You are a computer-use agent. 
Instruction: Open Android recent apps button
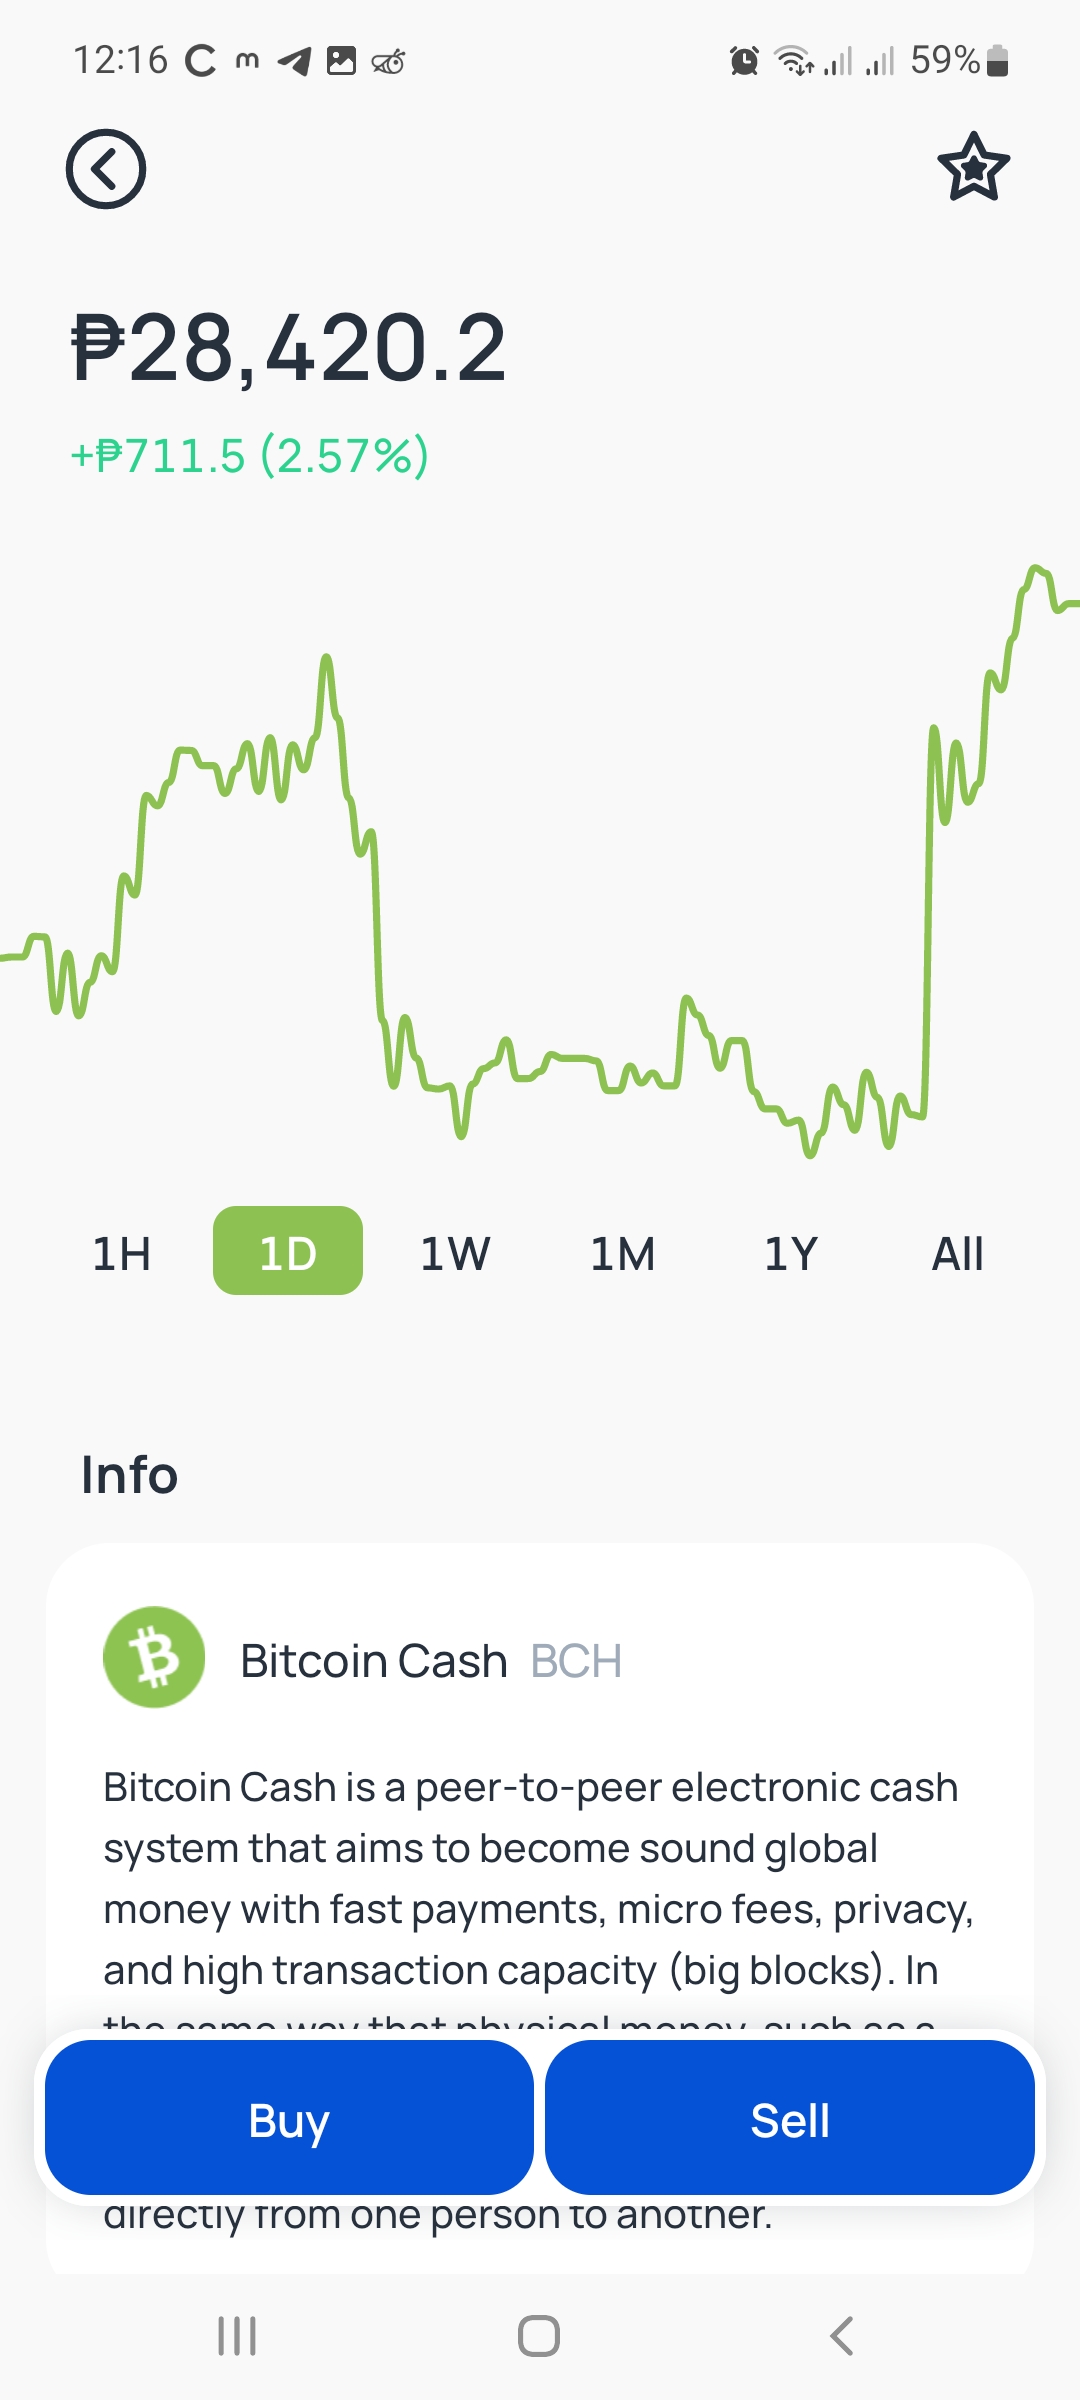coord(237,2336)
